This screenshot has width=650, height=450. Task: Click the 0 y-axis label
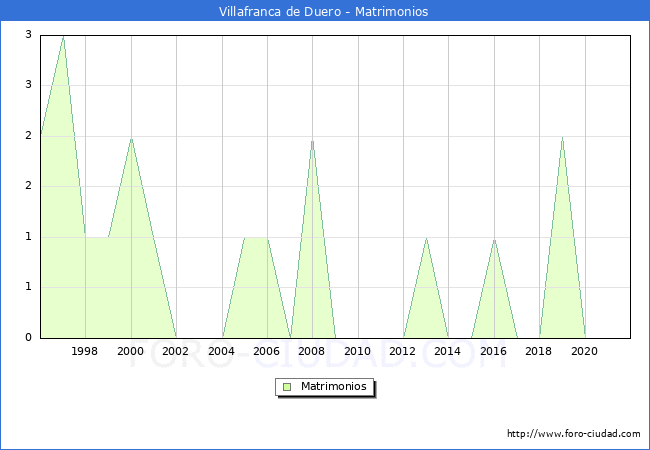pos(28,337)
